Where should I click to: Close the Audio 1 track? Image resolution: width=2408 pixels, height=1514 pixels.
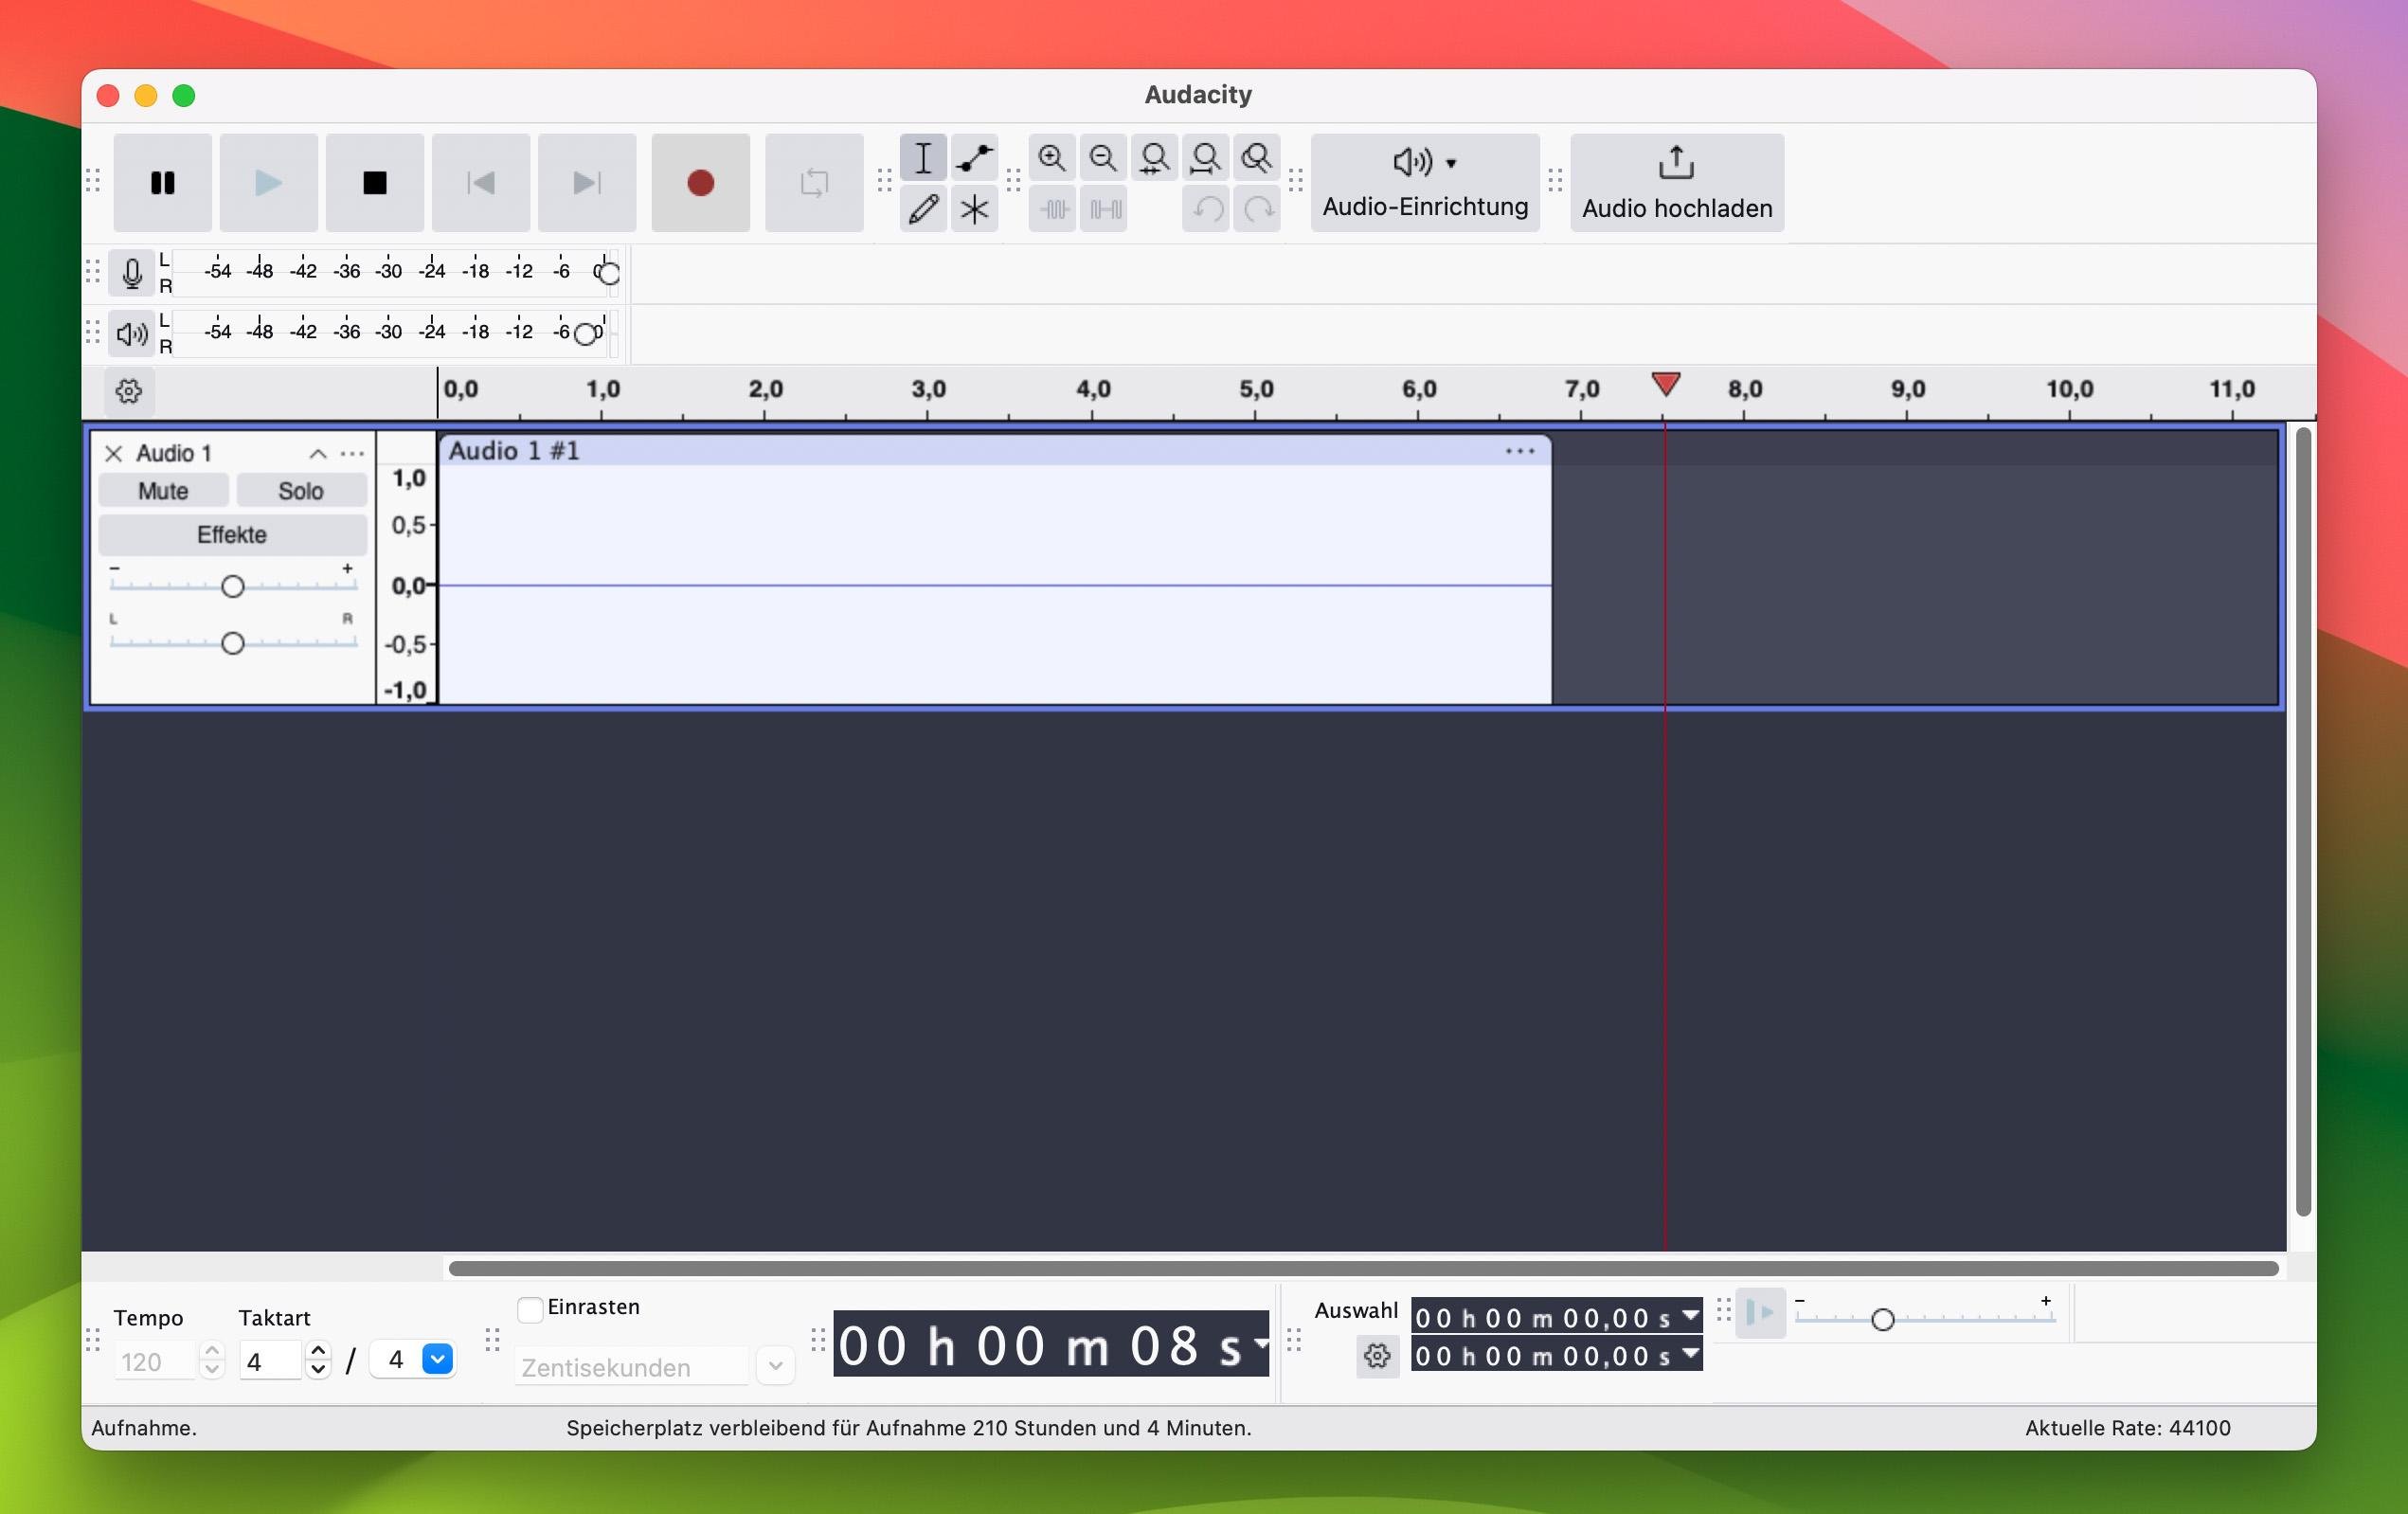click(114, 454)
